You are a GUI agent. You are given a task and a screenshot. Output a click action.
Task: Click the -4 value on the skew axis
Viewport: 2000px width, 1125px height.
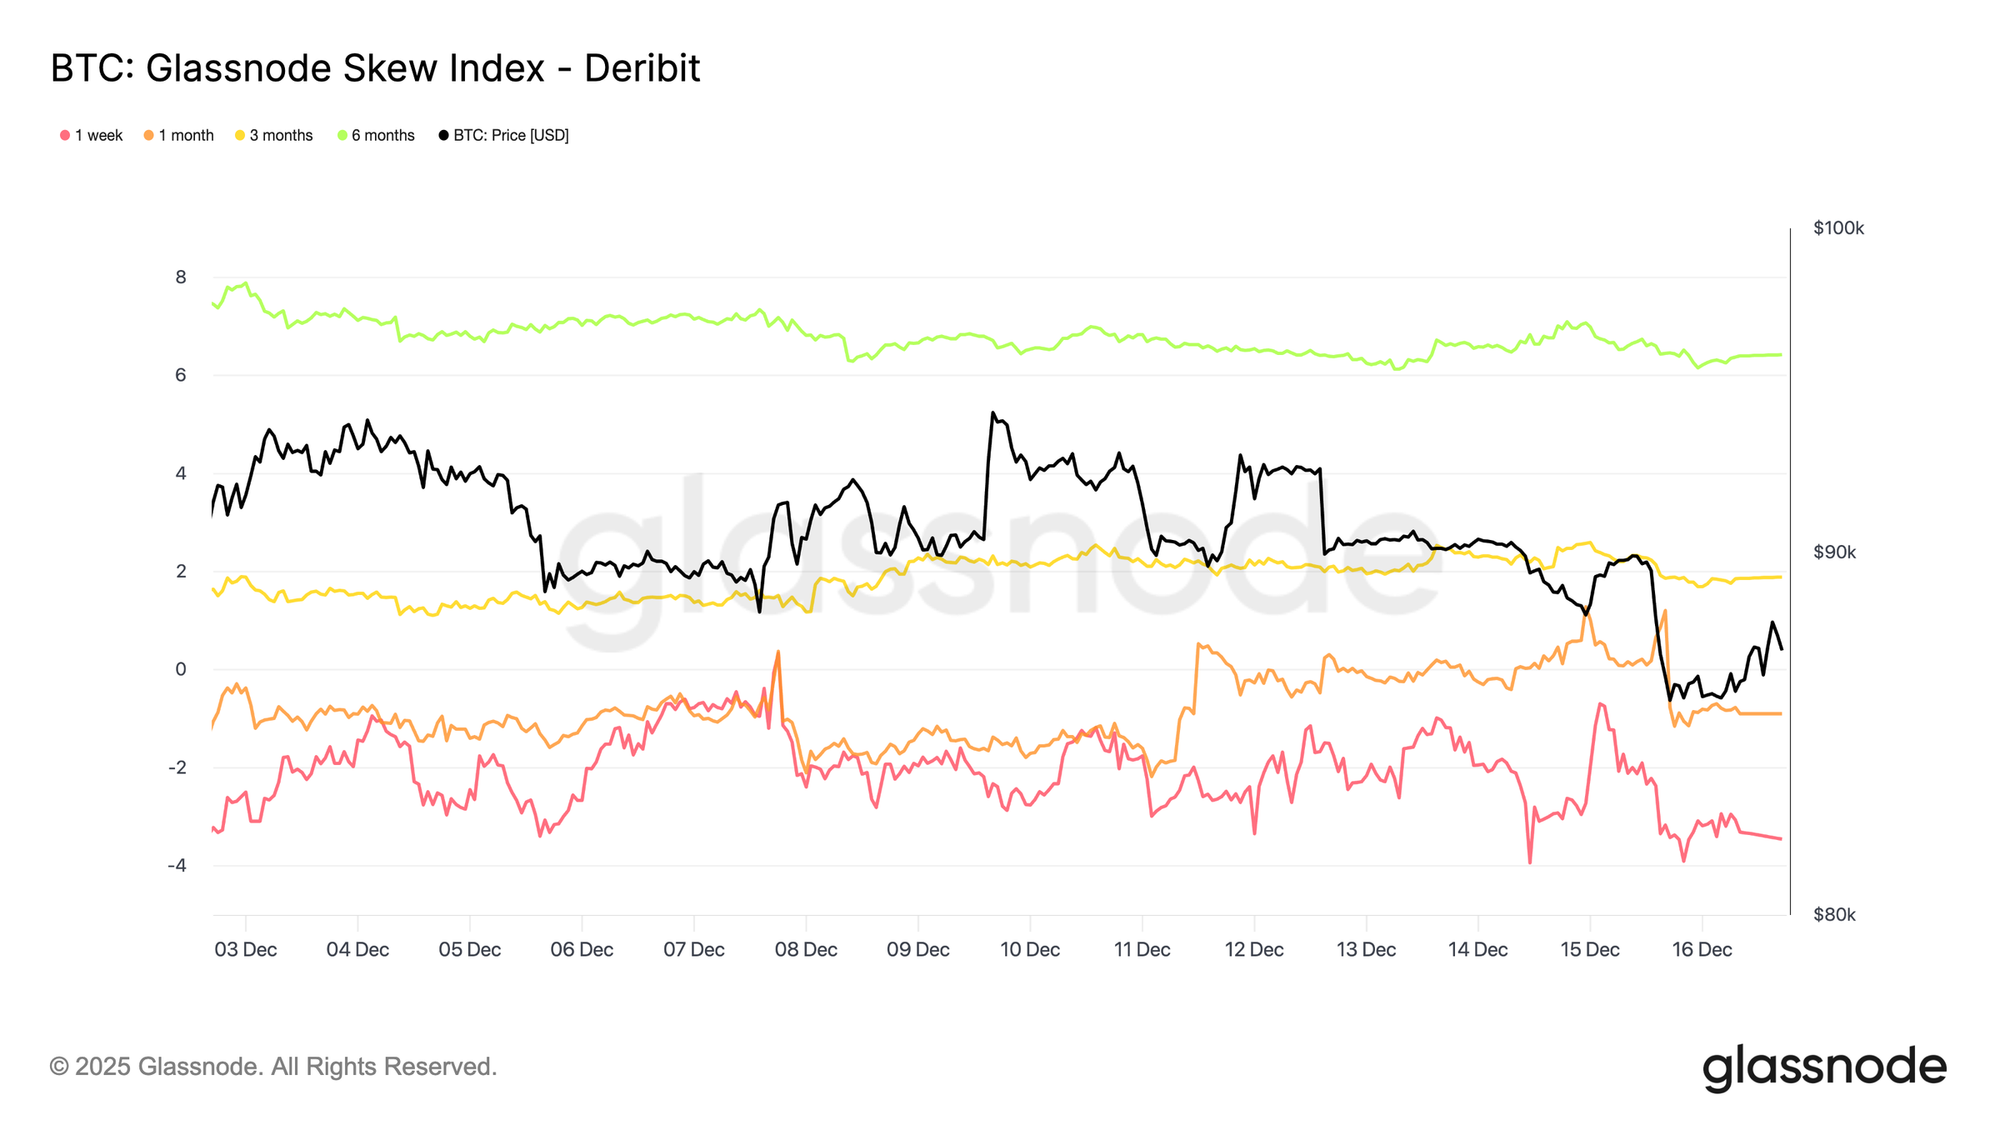click(x=177, y=866)
